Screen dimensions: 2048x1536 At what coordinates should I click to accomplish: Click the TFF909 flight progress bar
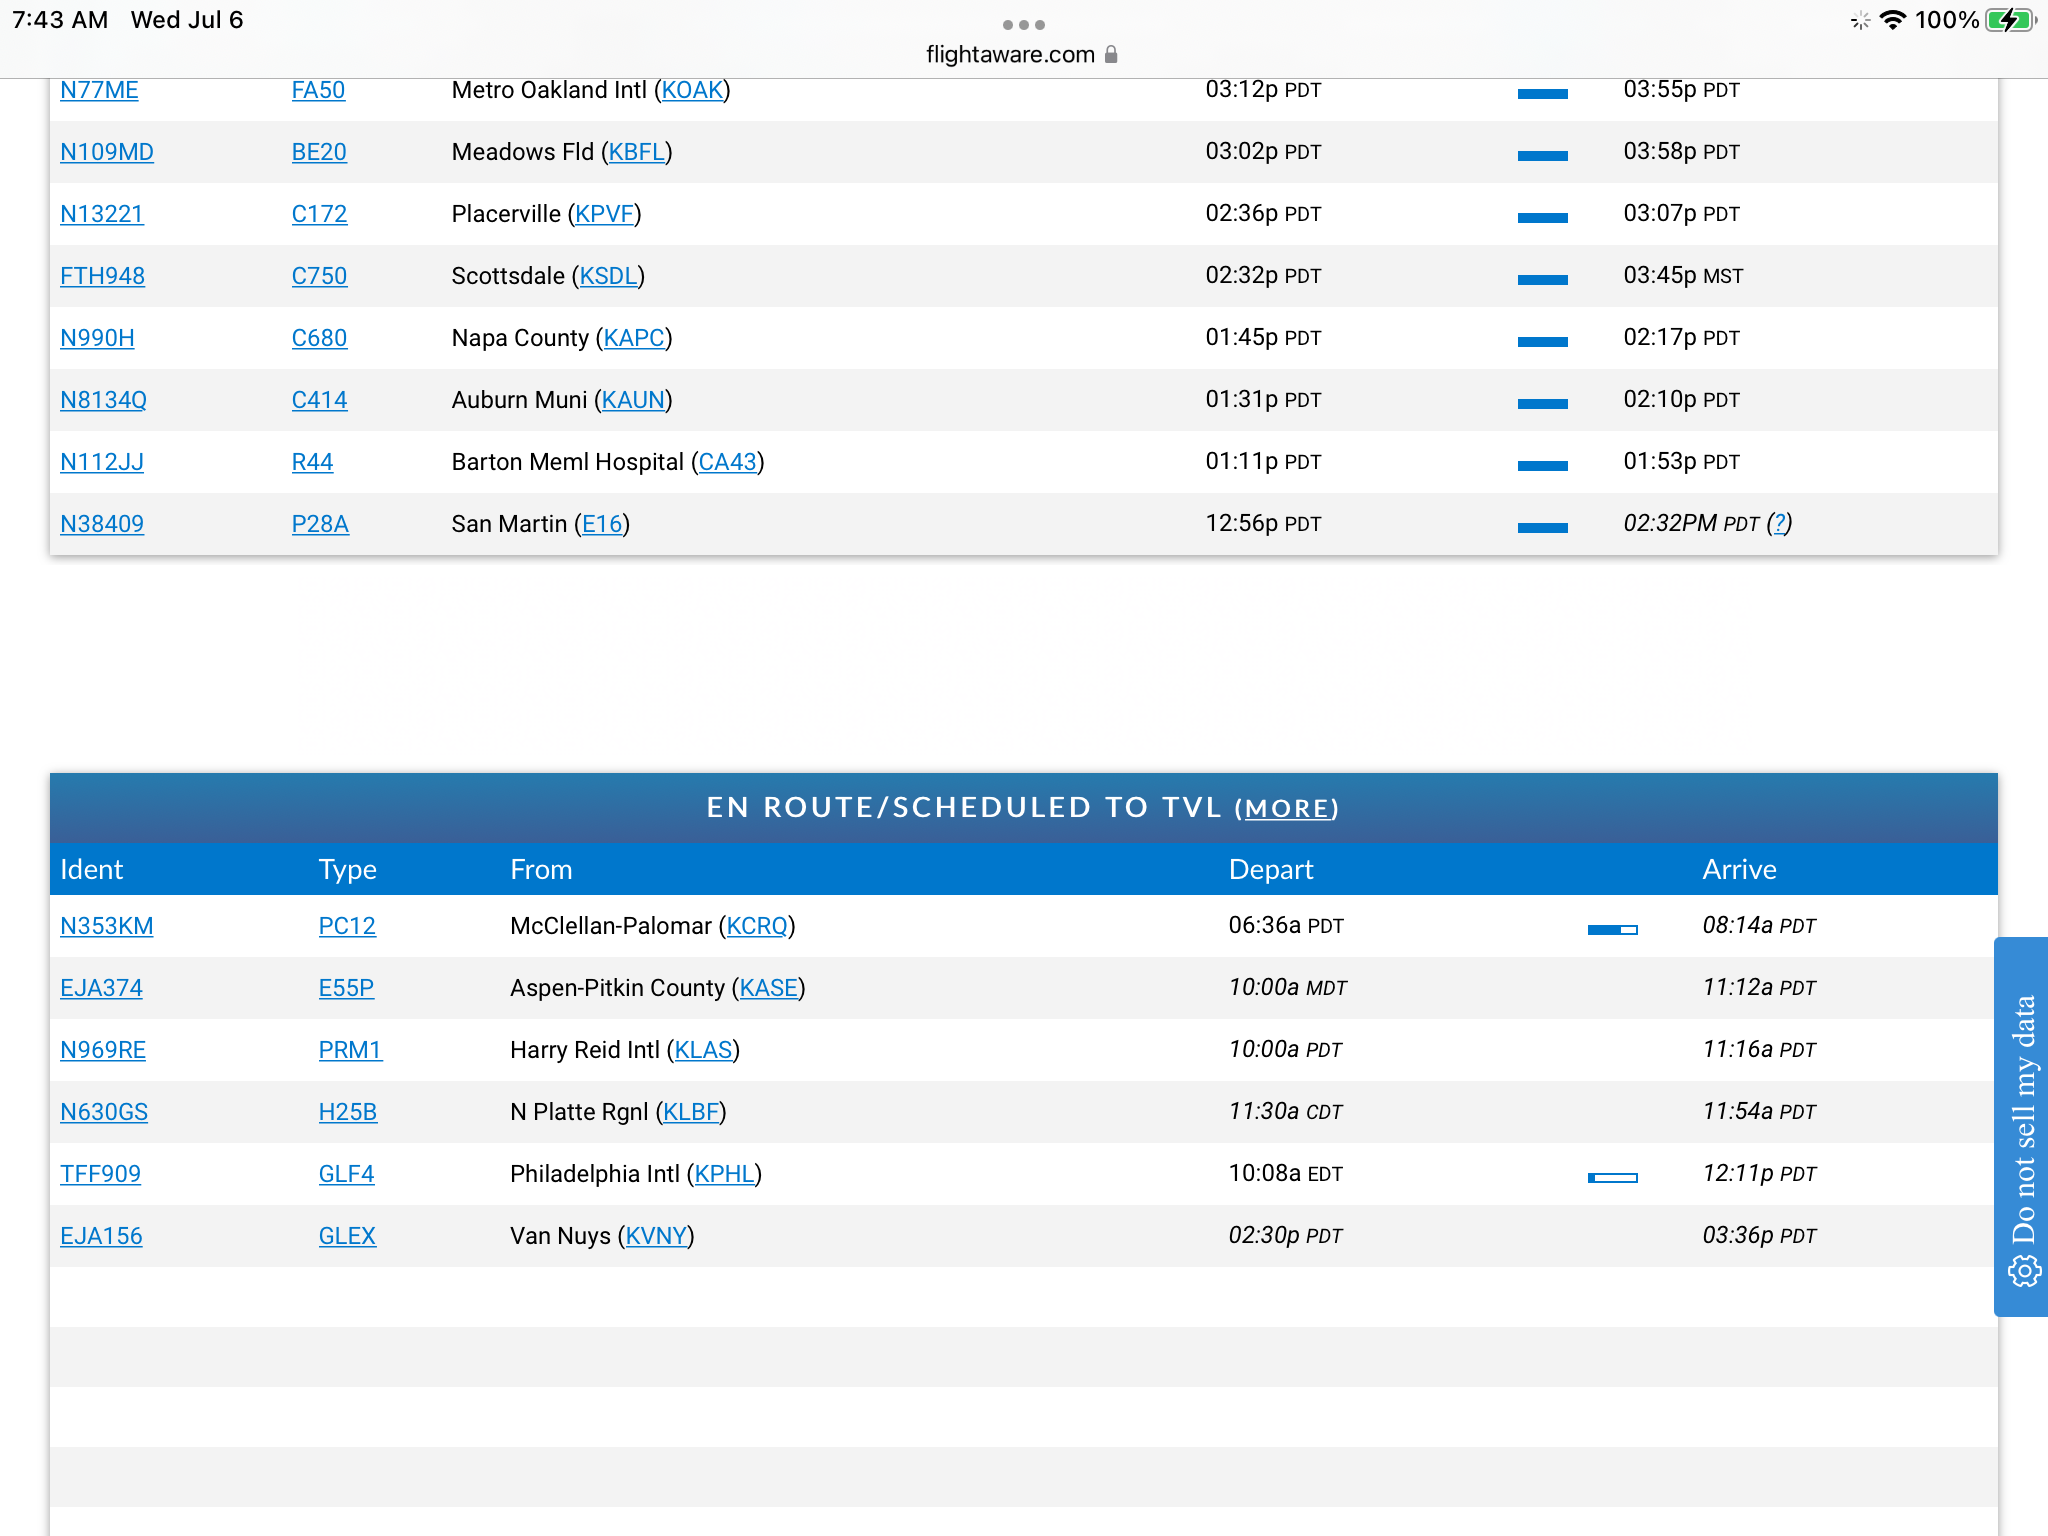[1612, 1177]
